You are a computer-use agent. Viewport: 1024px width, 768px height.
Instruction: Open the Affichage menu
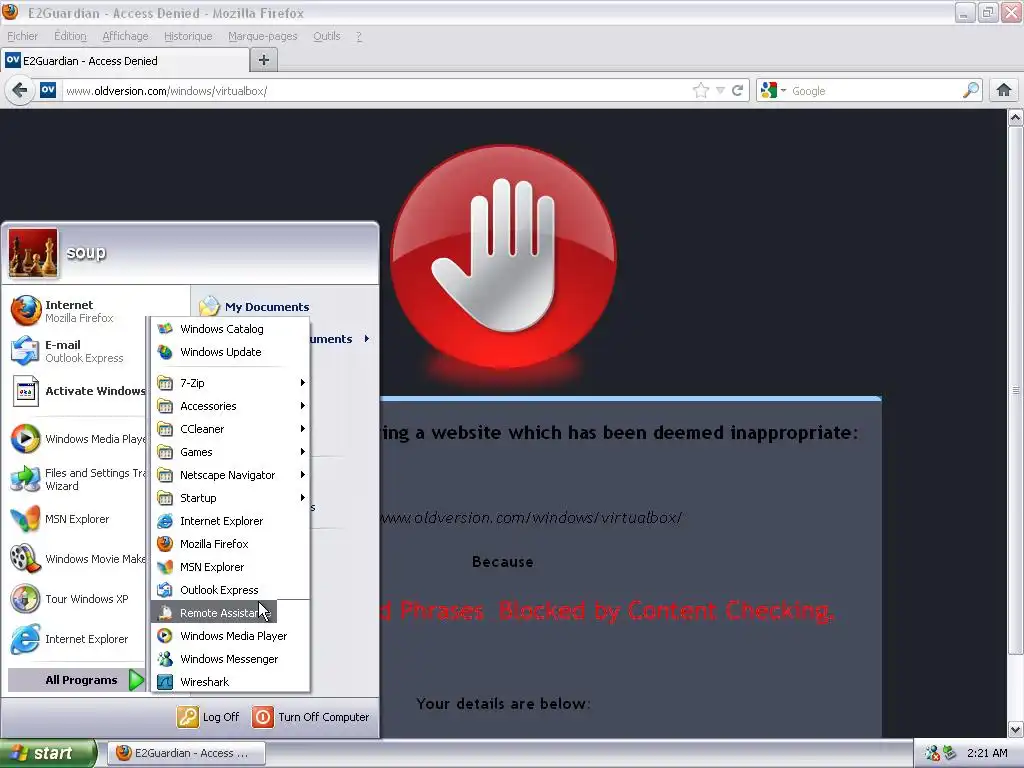click(125, 36)
